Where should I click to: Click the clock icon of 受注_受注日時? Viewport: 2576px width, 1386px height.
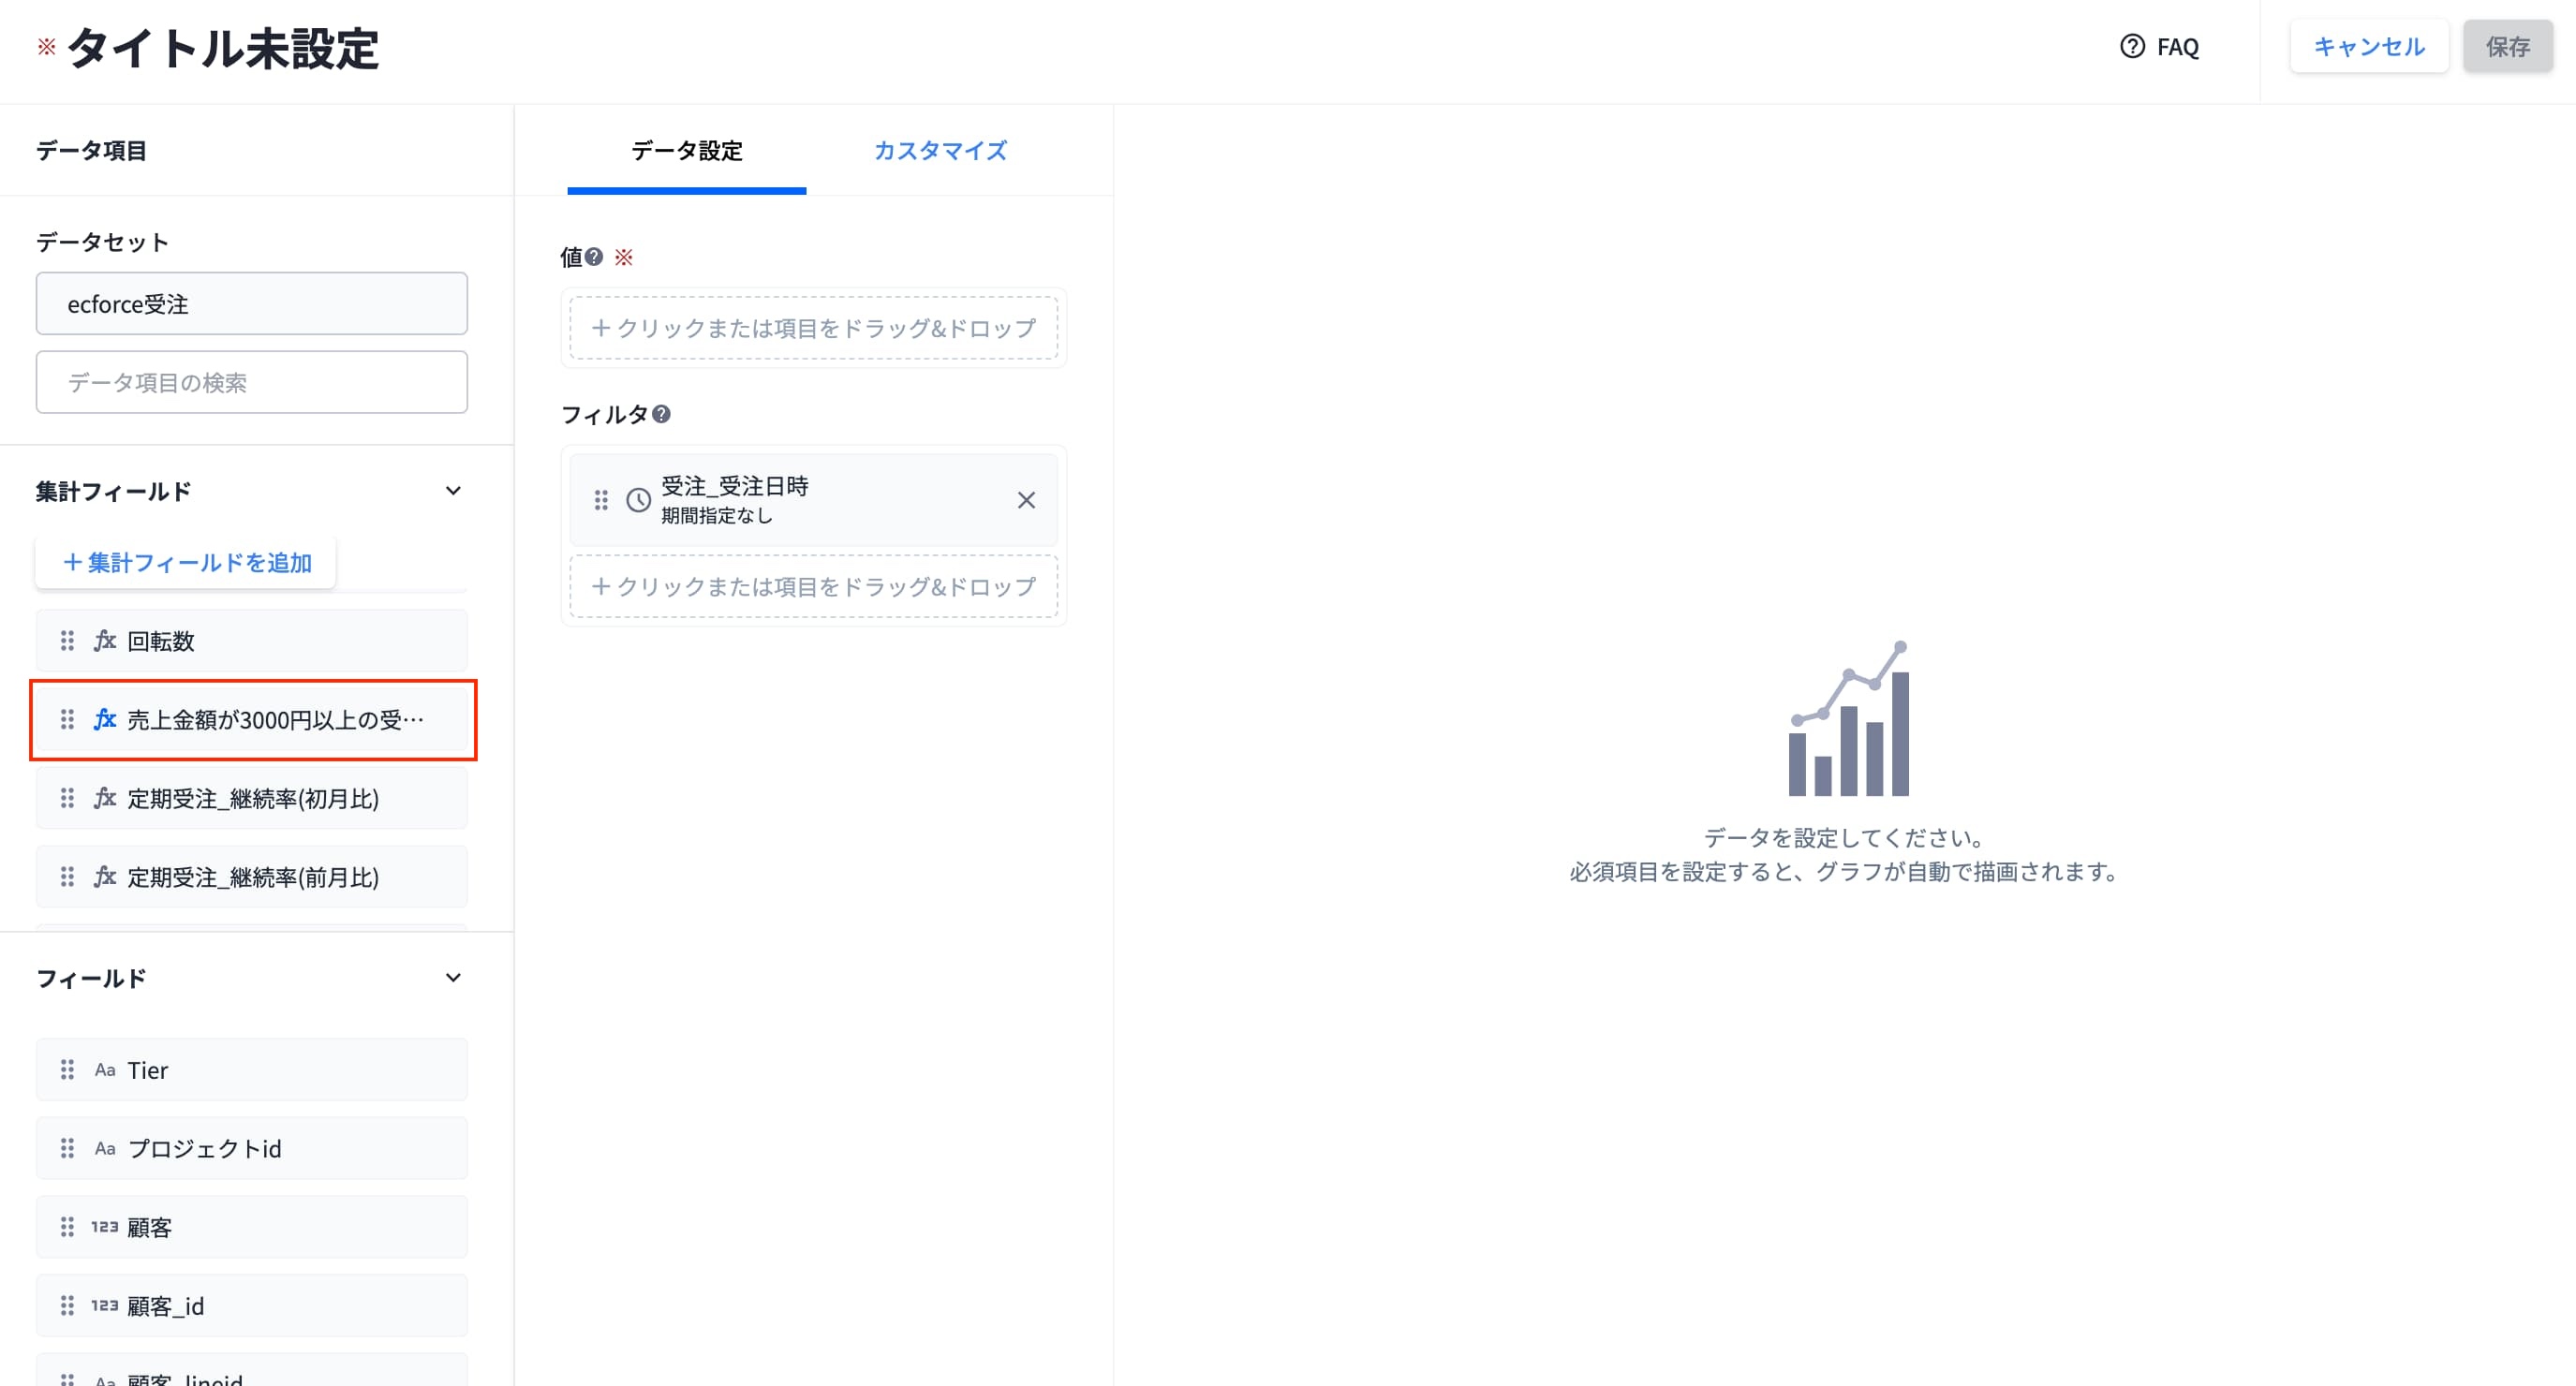pyautogui.click(x=638, y=500)
